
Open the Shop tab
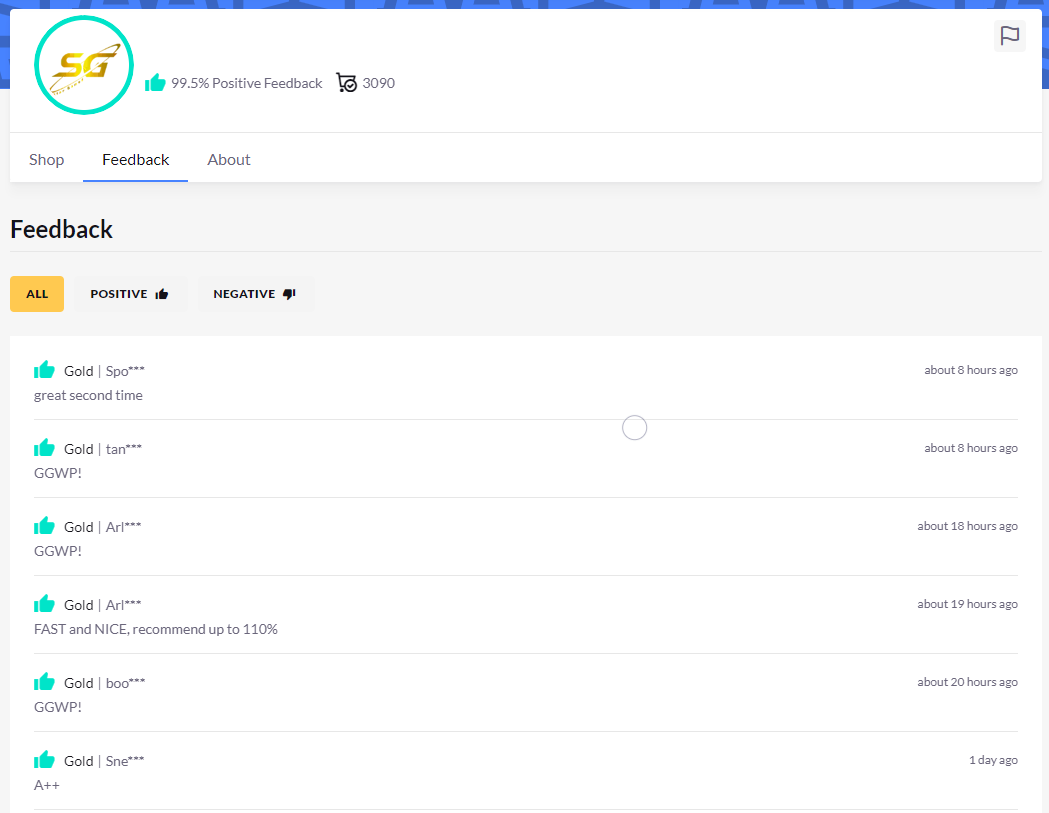(47, 160)
